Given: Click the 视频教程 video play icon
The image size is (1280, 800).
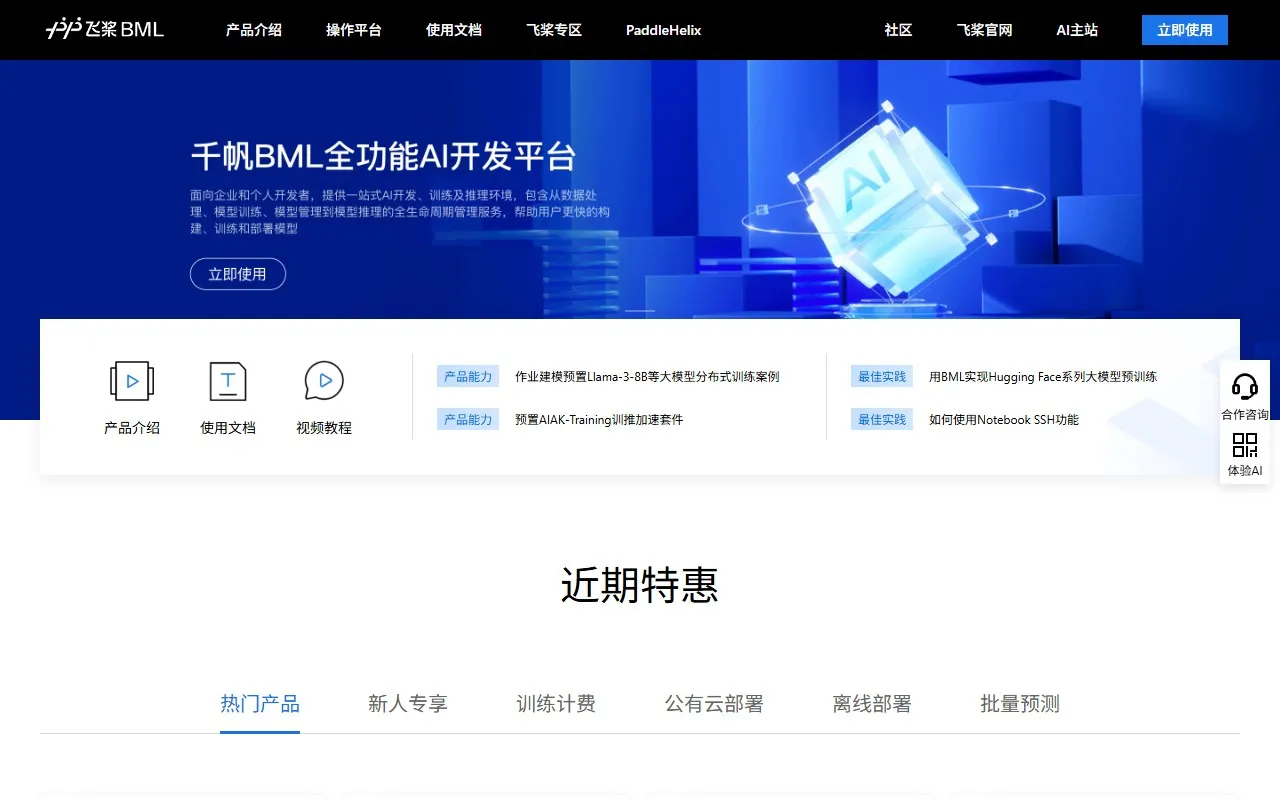Looking at the screenshot, I should (323, 380).
